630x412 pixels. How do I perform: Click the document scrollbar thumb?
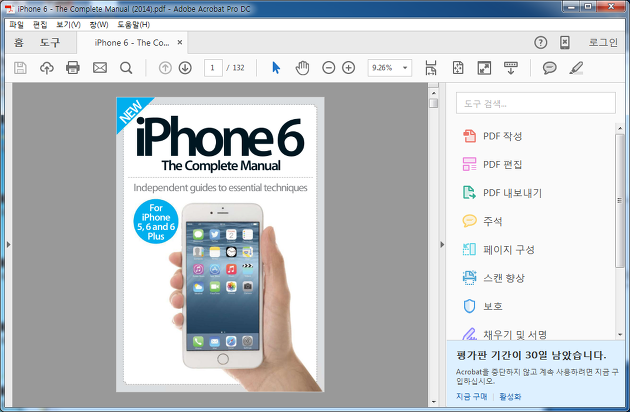click(433, 103)
